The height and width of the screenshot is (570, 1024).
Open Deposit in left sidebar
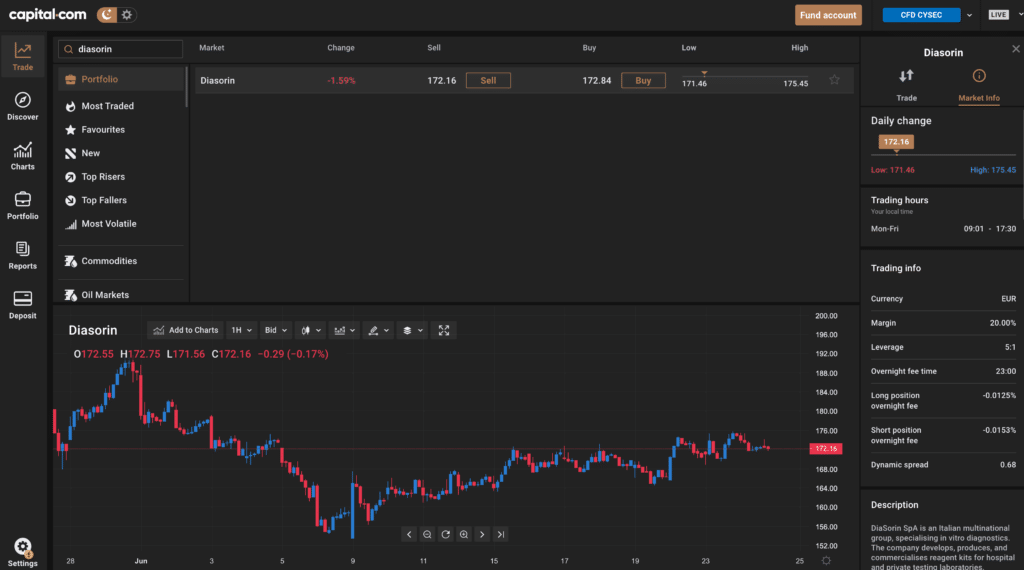click(22, 305)
